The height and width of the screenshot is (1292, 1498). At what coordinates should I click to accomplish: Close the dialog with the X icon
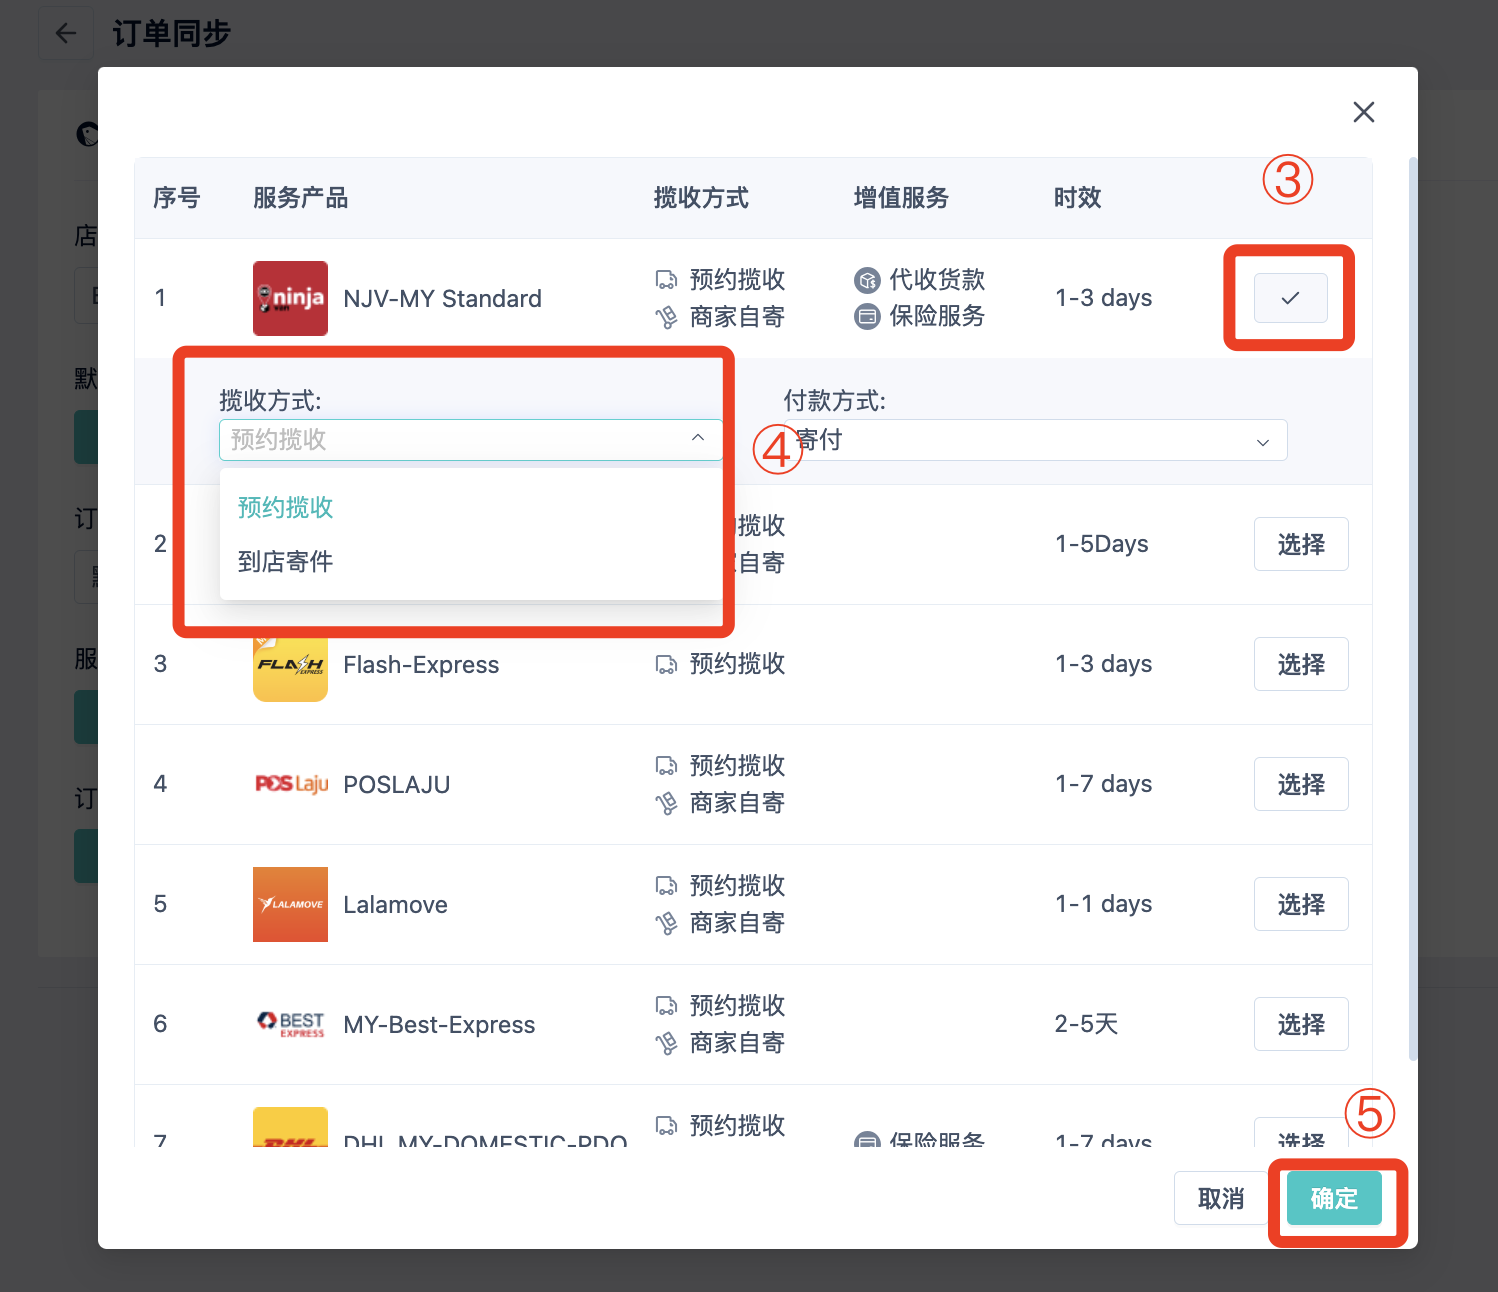point(1363,112)
